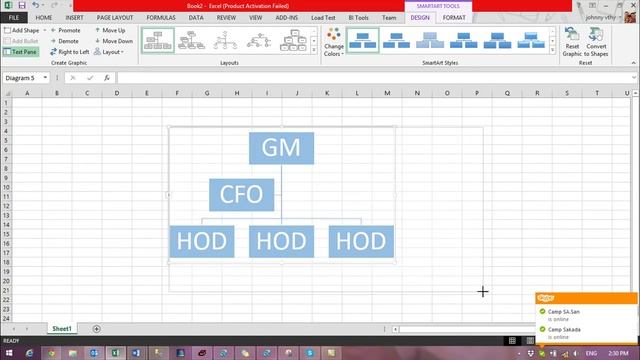Open the Name Box dropdown arrow

click(x=45, y=78)
